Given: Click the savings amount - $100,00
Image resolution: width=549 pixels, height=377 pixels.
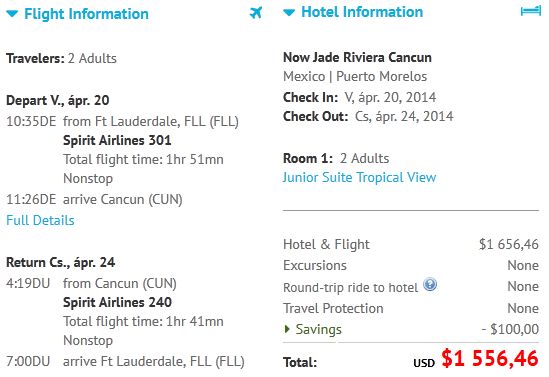Looking at the screenshot, I should coord(510,329).
